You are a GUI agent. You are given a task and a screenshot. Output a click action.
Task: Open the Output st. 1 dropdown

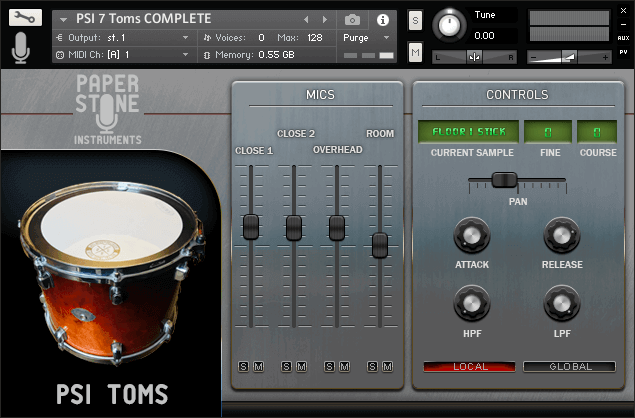point(125,38)
